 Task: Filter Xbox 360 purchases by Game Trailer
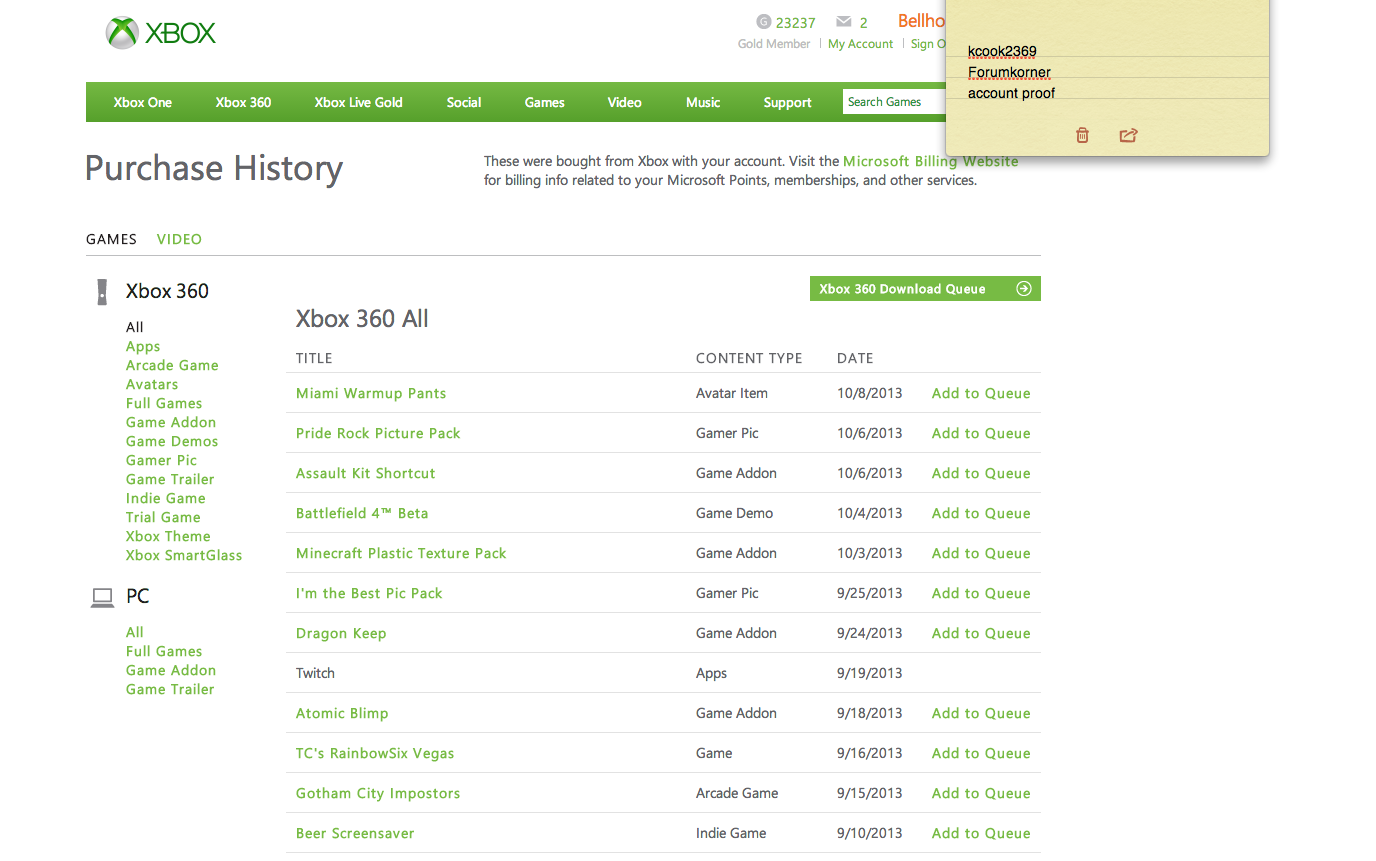[170, 479]
